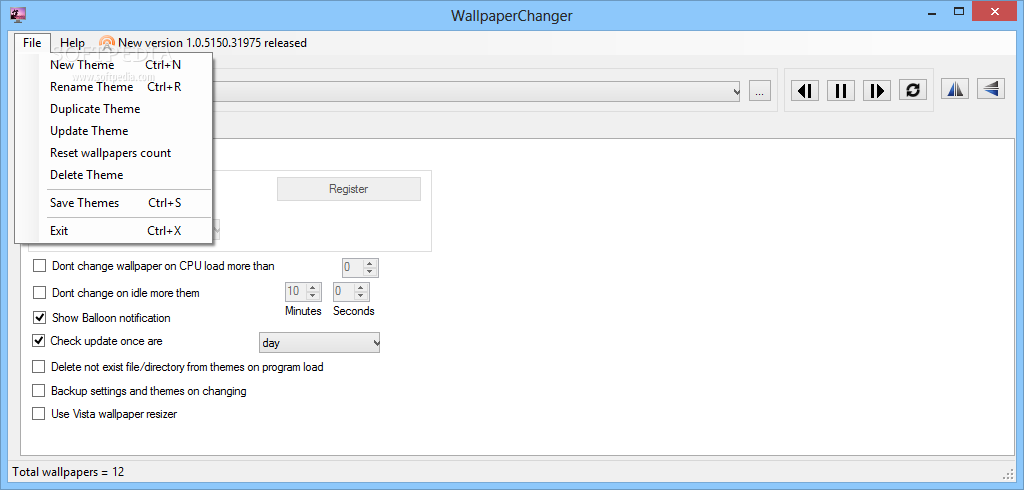Pause the wallpaper rotation
This screenshot has width=1024, height=490.
[841, 90]
